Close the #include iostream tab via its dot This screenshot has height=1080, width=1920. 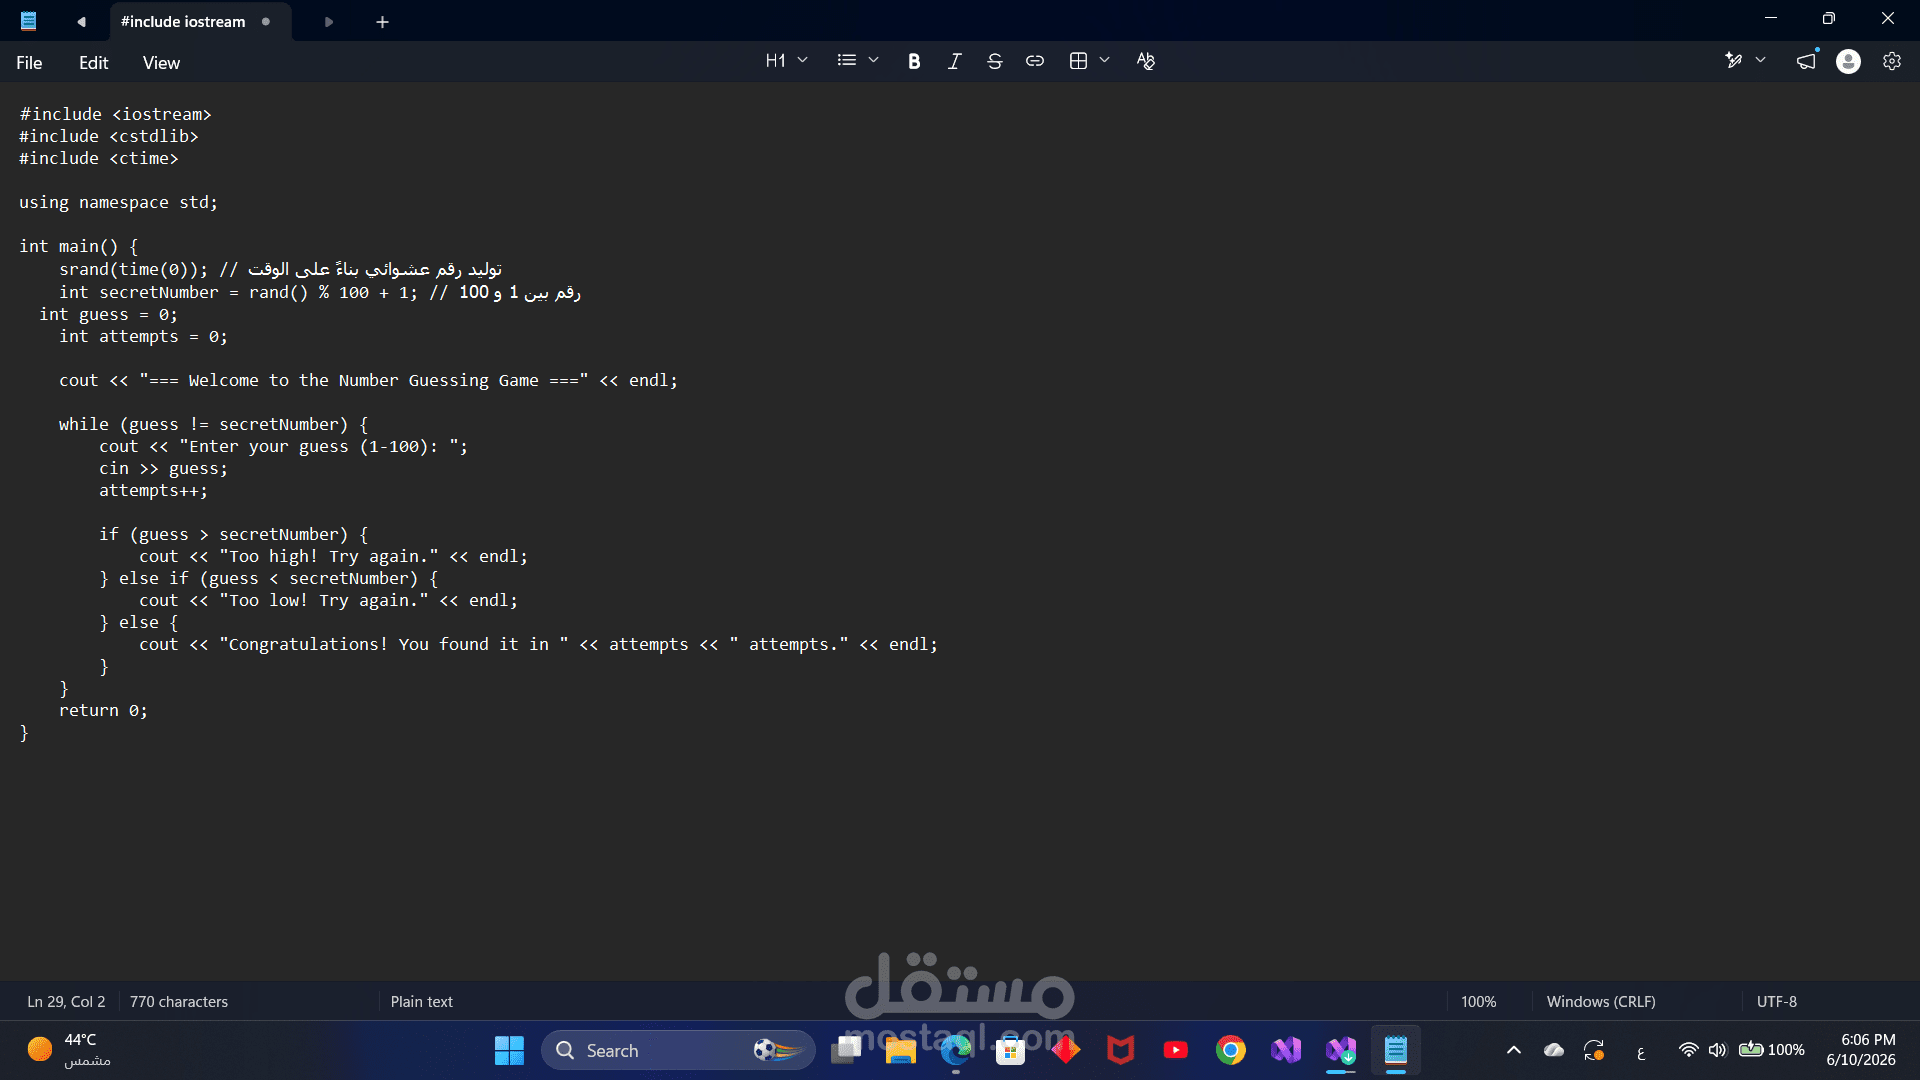coord(266,22)
